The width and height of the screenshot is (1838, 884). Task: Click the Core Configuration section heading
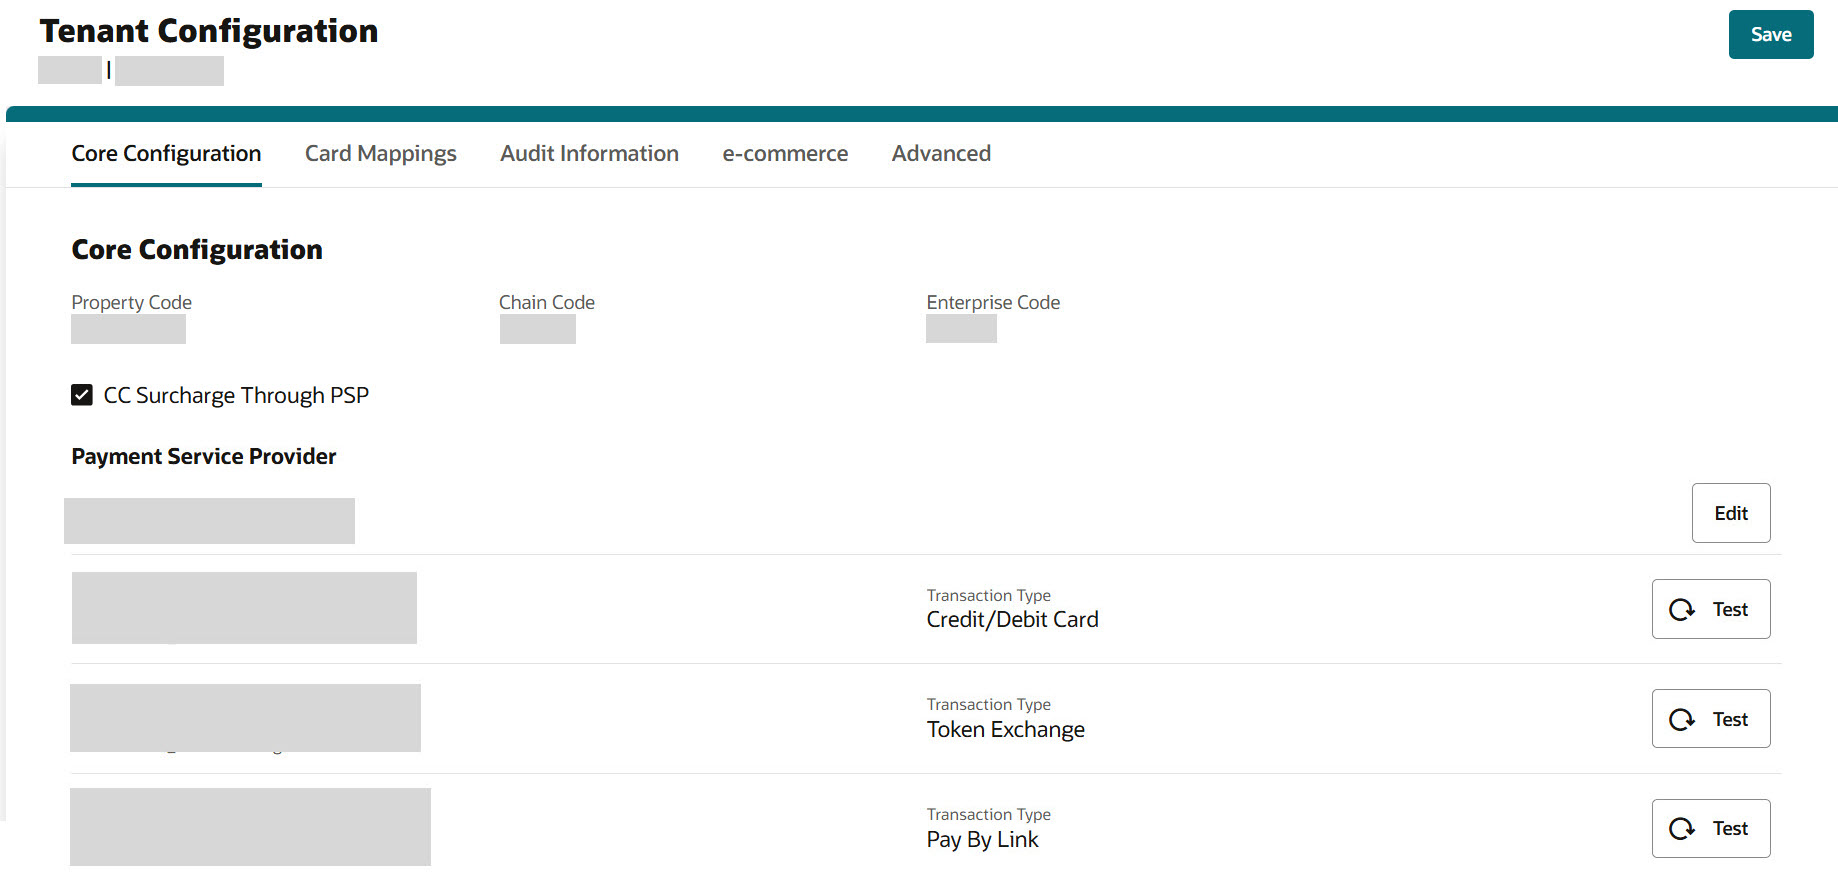pyautogui.click(x=197, y=249)
